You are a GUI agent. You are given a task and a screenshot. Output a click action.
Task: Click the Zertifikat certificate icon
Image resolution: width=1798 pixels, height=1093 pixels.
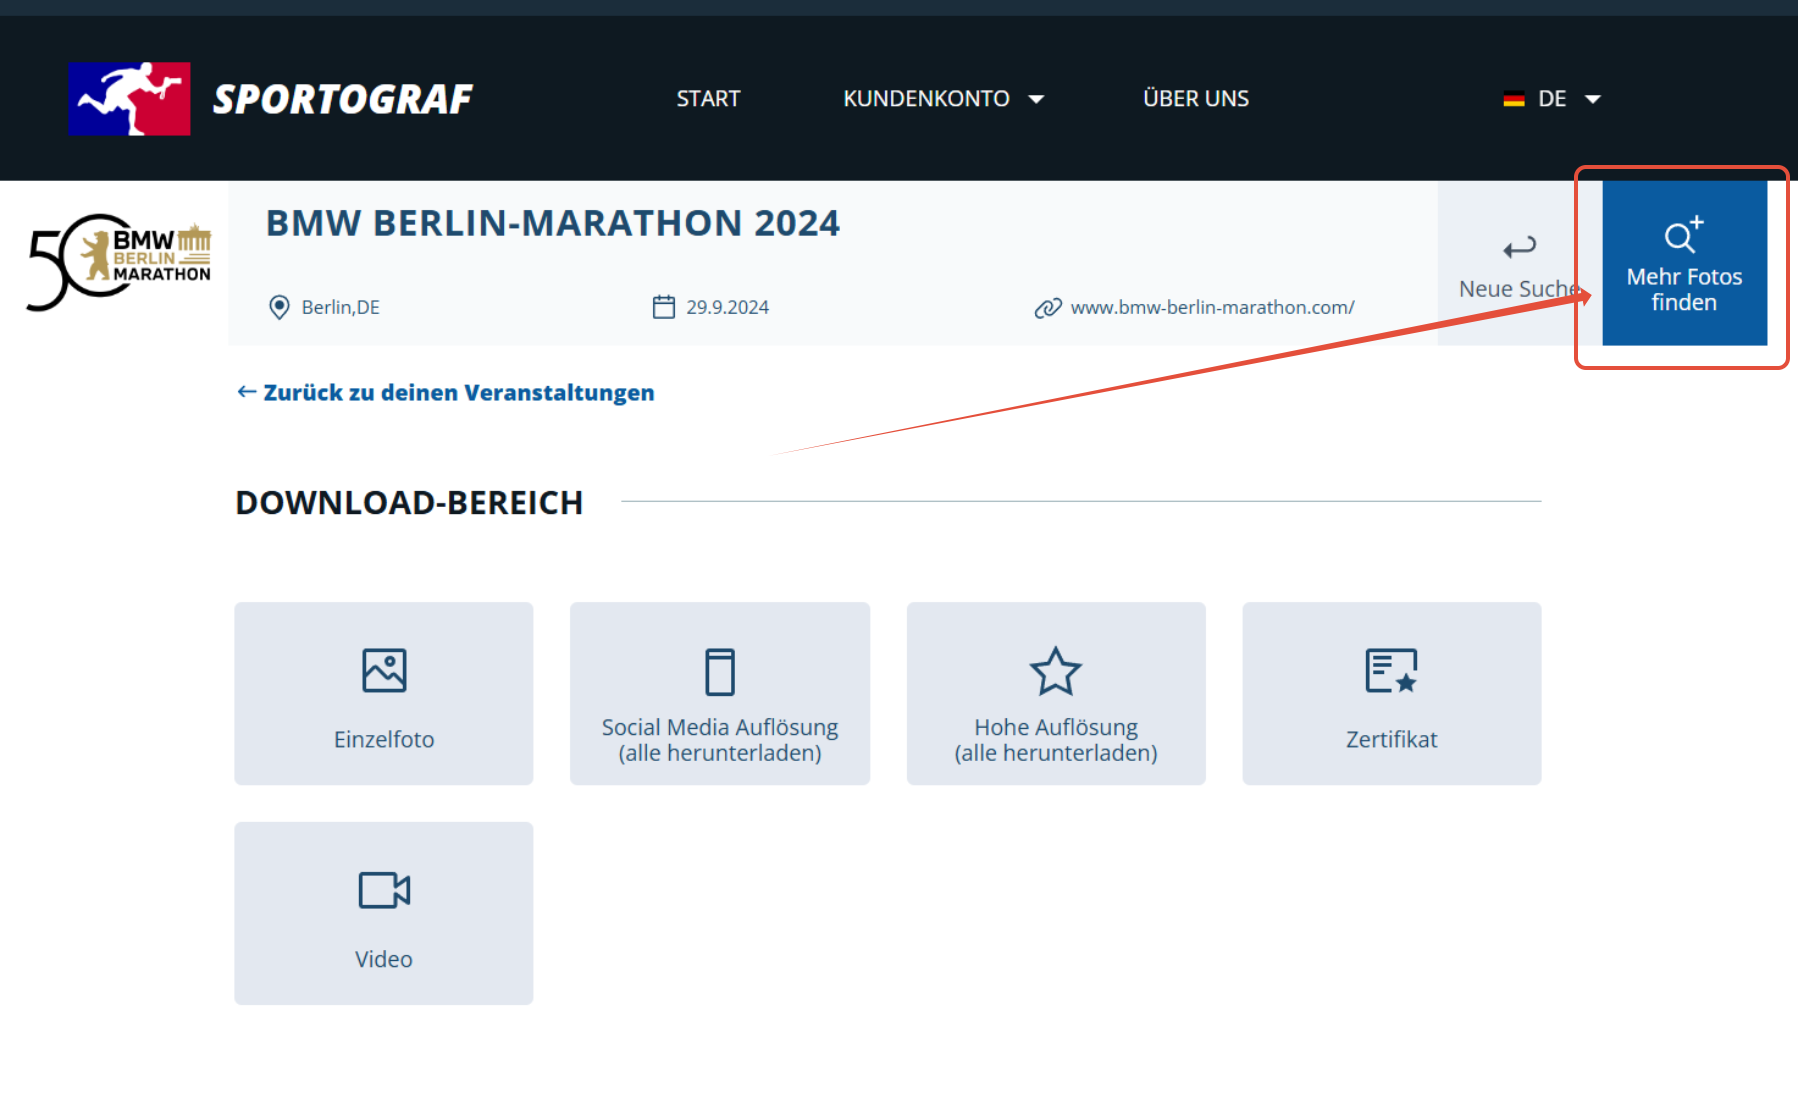(1392, 671)
